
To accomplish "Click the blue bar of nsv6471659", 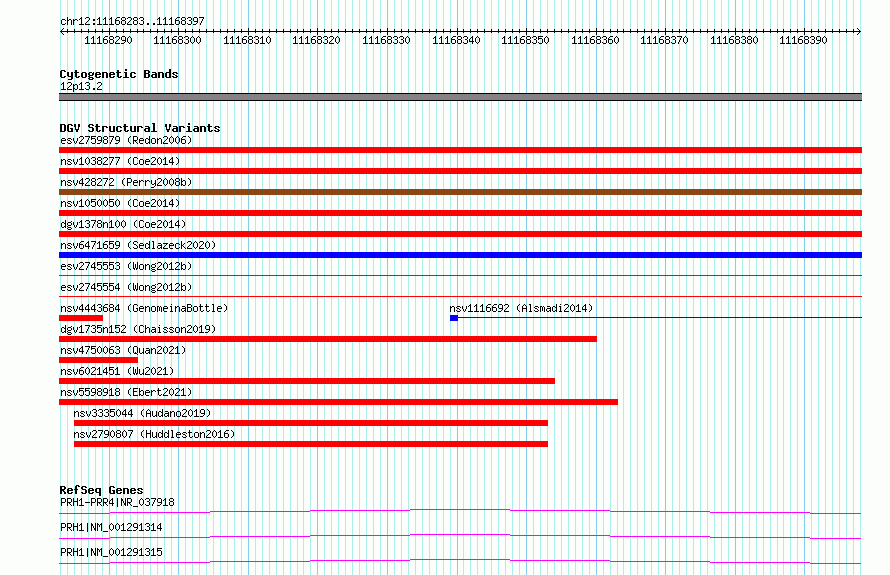I will pyautogui.click(x=460, y=255).
